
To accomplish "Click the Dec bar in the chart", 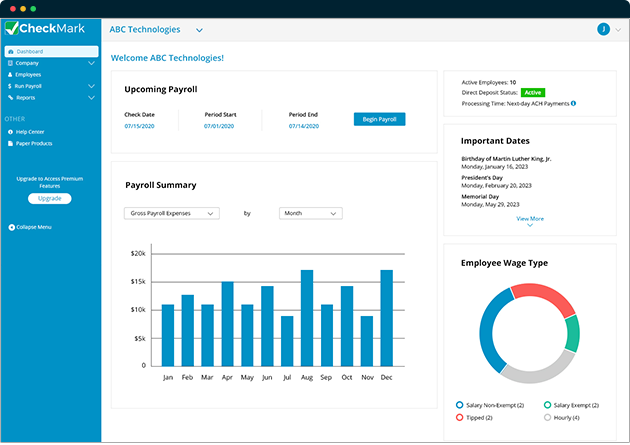I will [387, 318].
